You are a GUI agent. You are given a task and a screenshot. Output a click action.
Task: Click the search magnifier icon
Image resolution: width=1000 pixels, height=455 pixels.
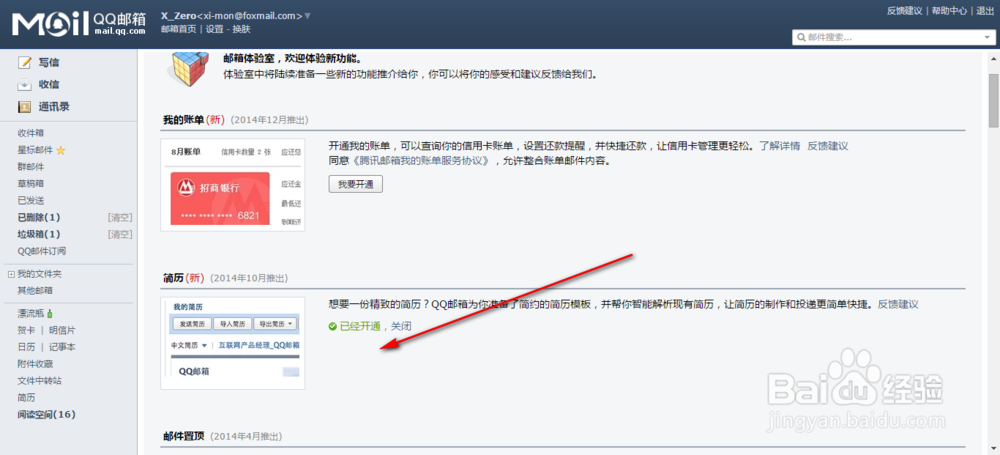click(x=800, y=38)
